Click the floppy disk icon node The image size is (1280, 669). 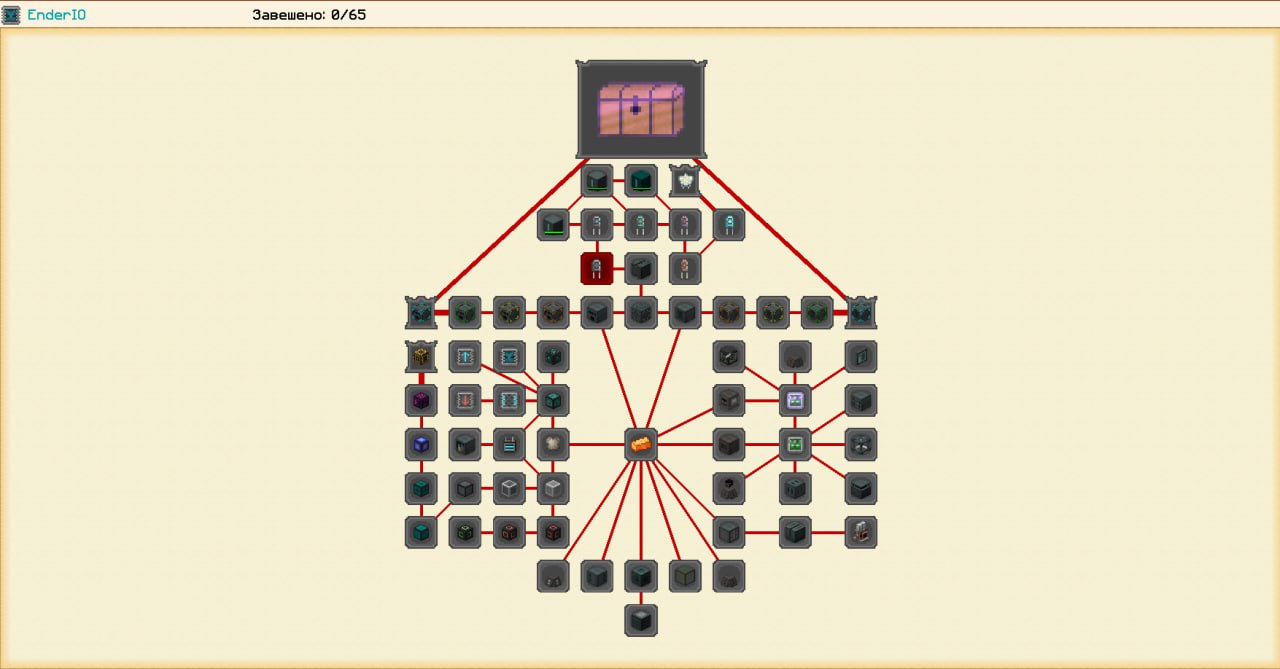509,444
